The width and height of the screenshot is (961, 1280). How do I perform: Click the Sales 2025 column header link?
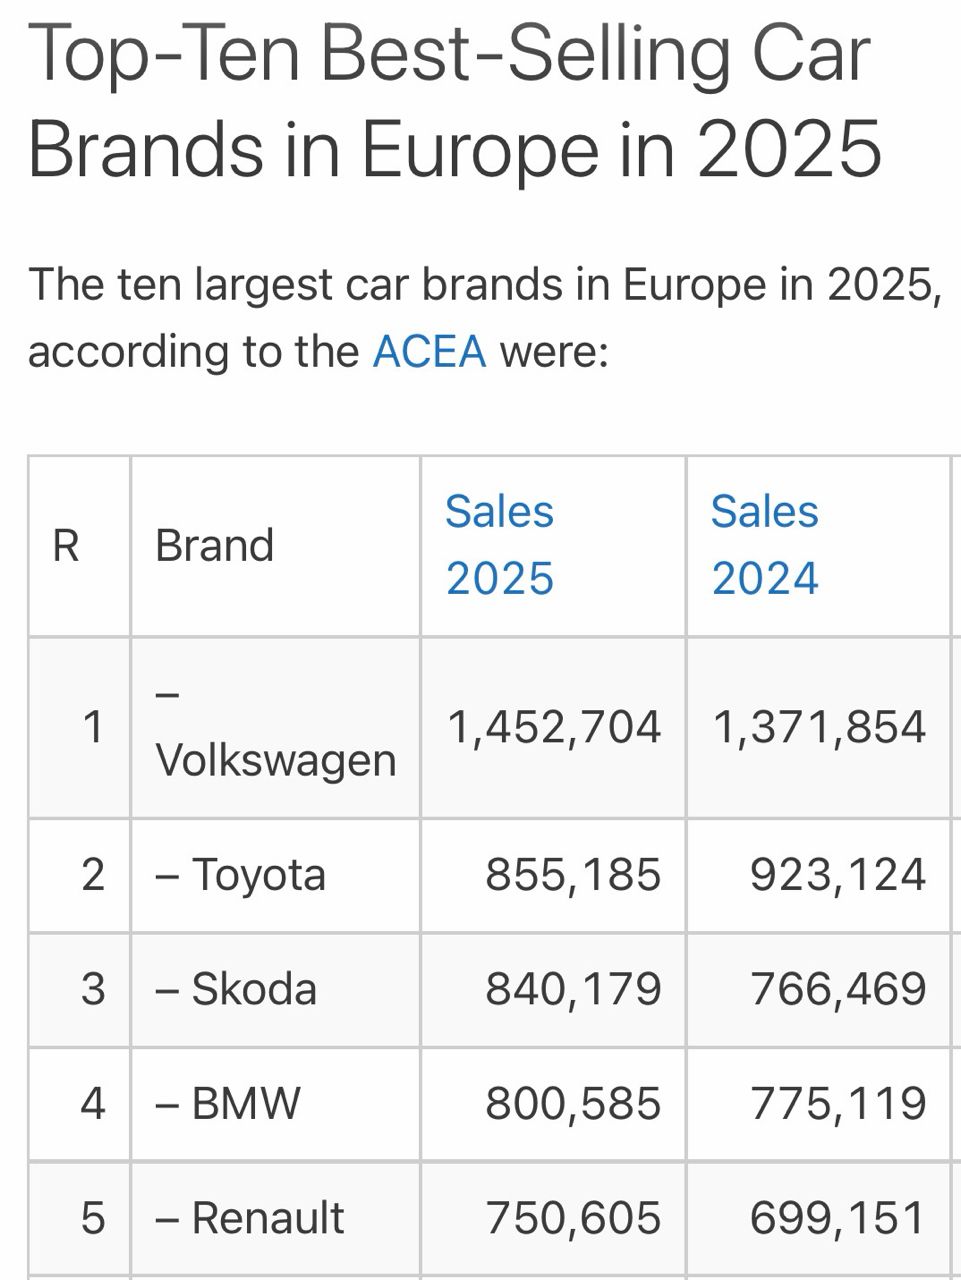click(x=499, y=545)
